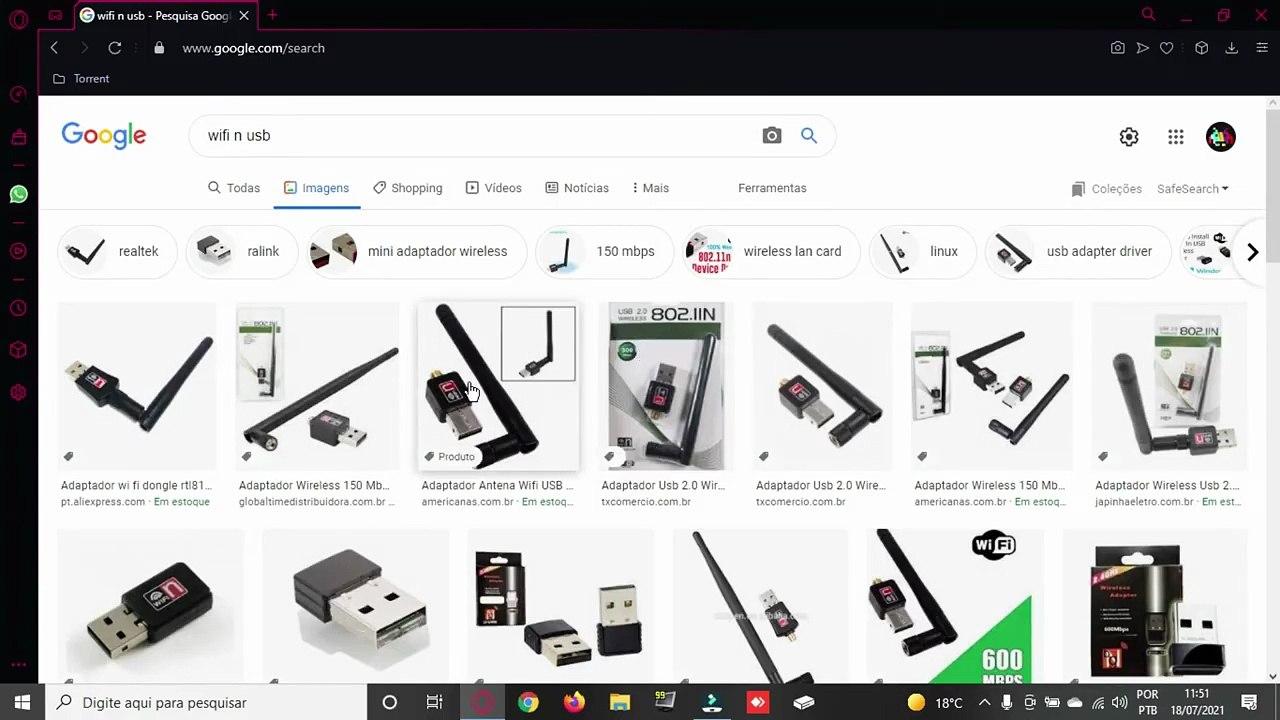Open the send arrow icon in address bar
The image size is (1280, 720).
pos(1142,48)
